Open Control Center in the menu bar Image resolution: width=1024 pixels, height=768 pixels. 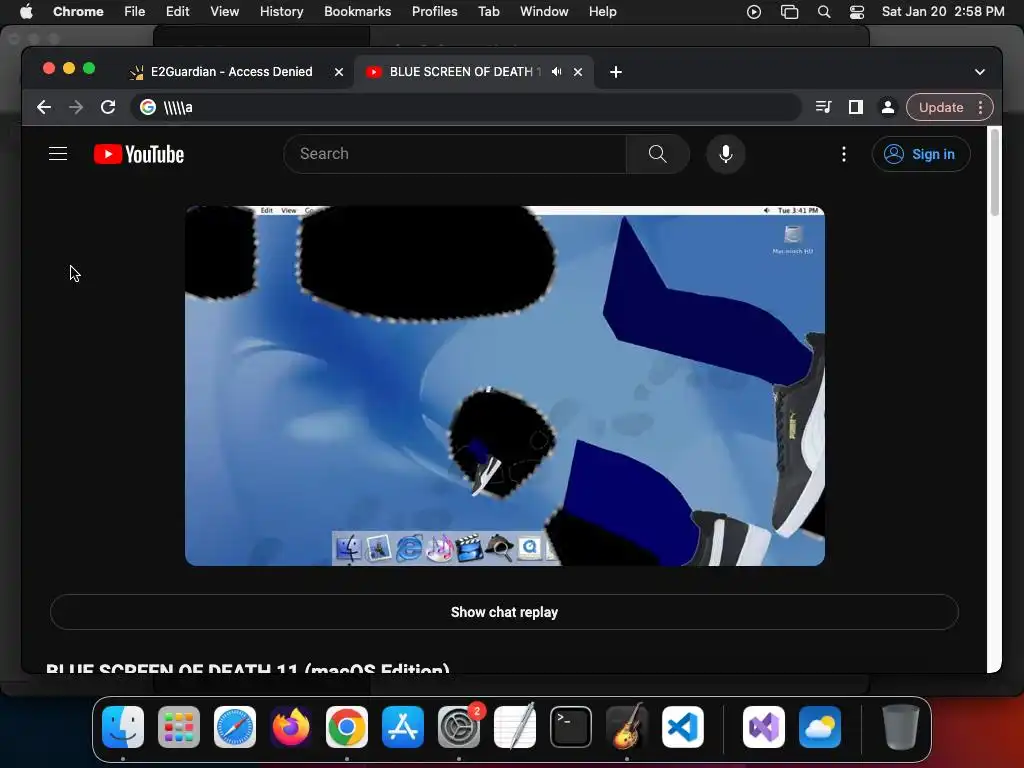pyautogui.click(x=857, y=12)
